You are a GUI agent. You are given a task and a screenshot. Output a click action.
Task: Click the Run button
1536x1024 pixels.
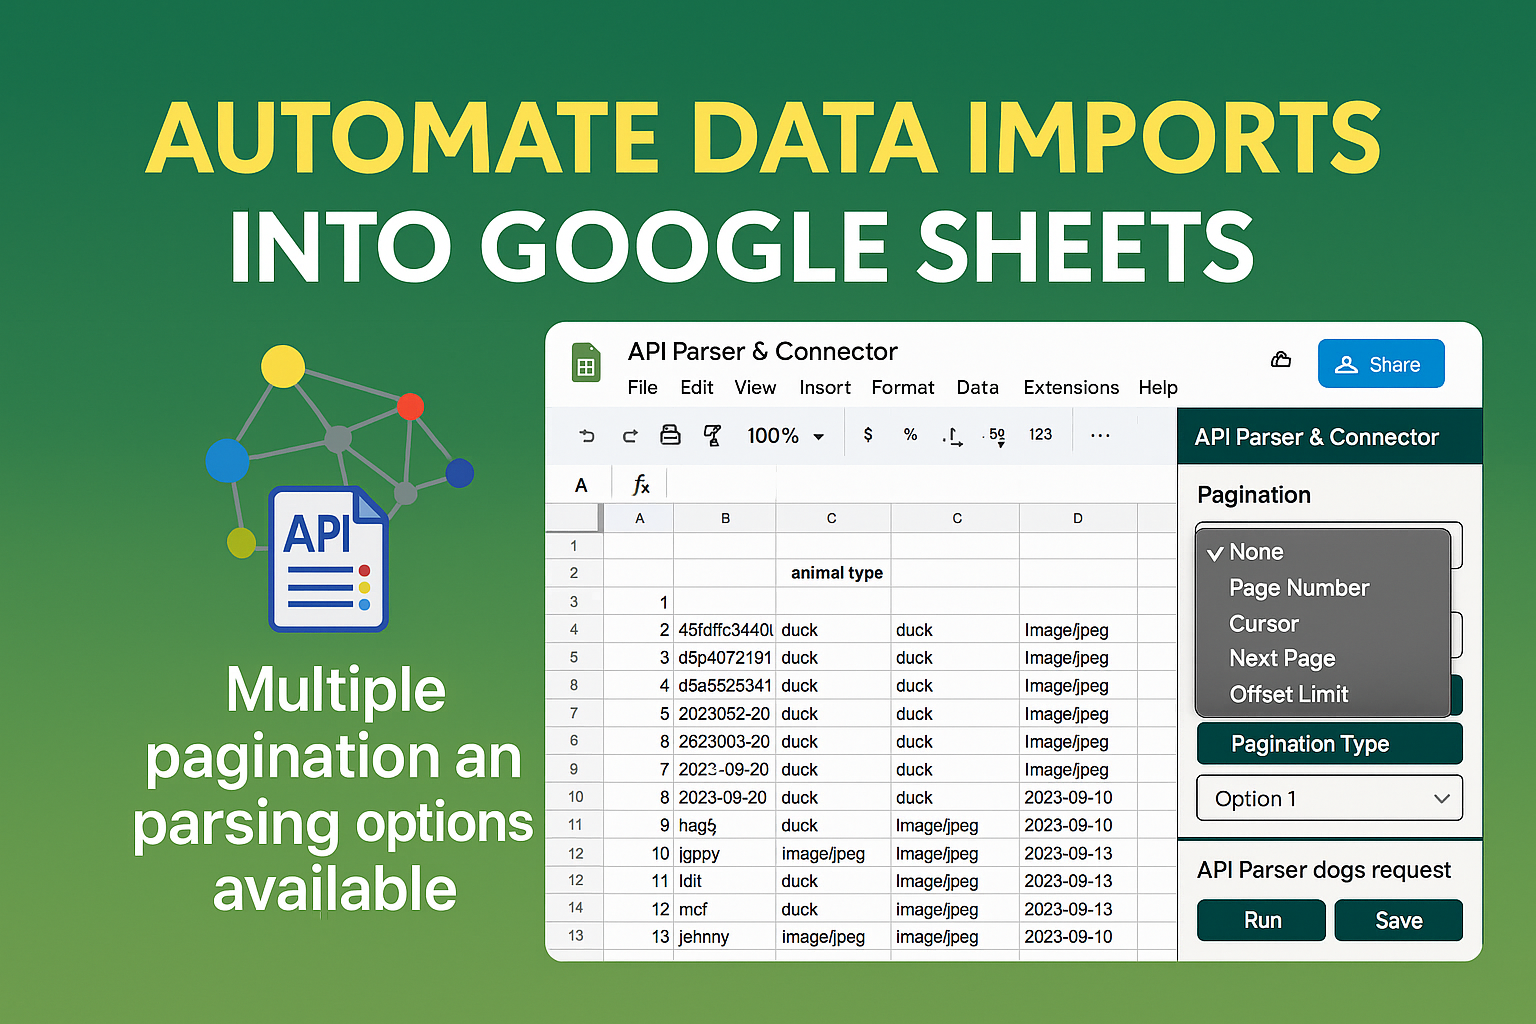click(x=1261, y=920)
